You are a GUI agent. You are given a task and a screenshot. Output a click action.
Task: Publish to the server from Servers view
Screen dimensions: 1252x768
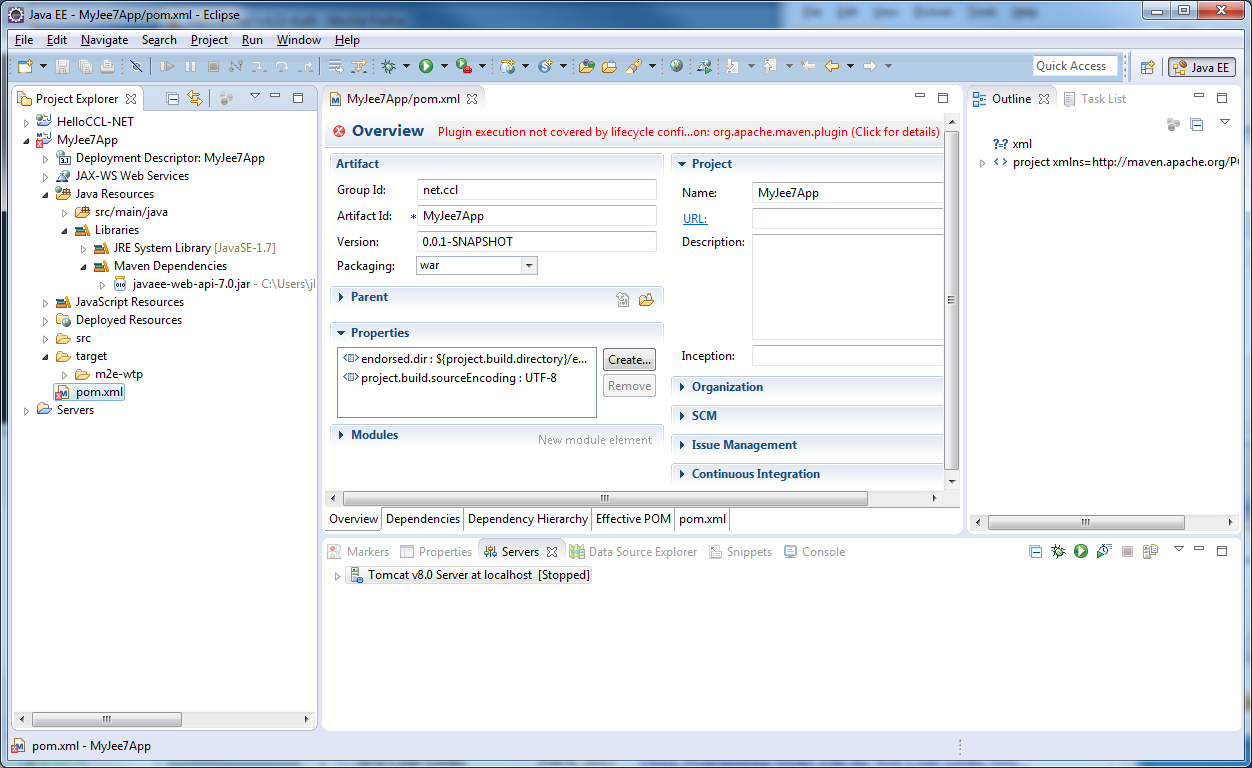pos(1151,551)
